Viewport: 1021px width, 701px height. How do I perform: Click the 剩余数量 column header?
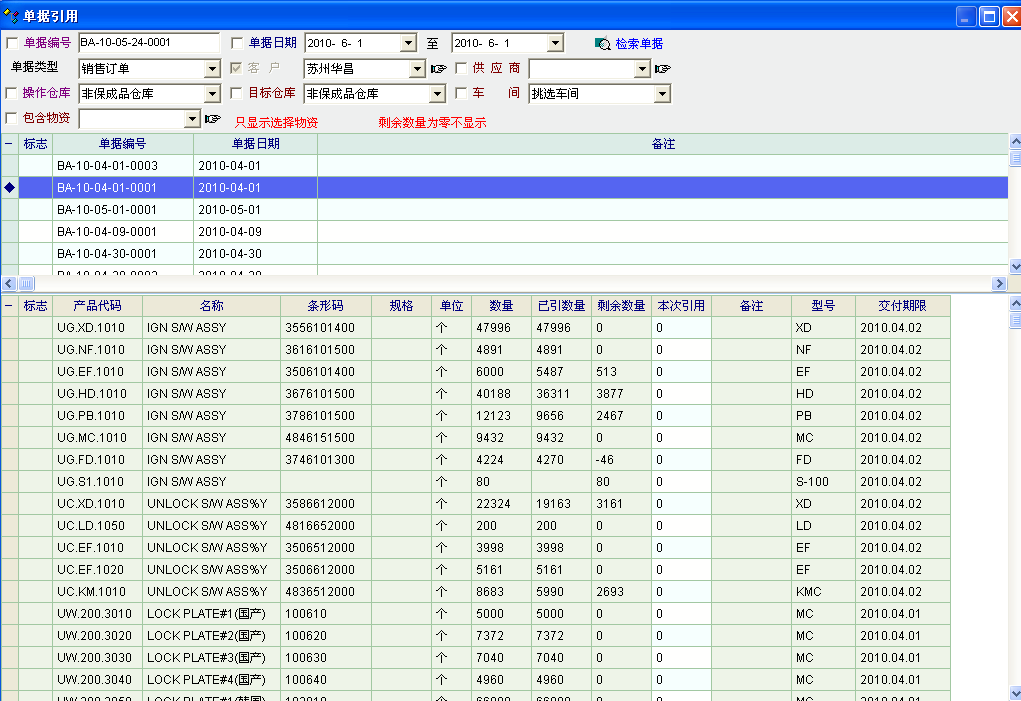pos(620,306)
